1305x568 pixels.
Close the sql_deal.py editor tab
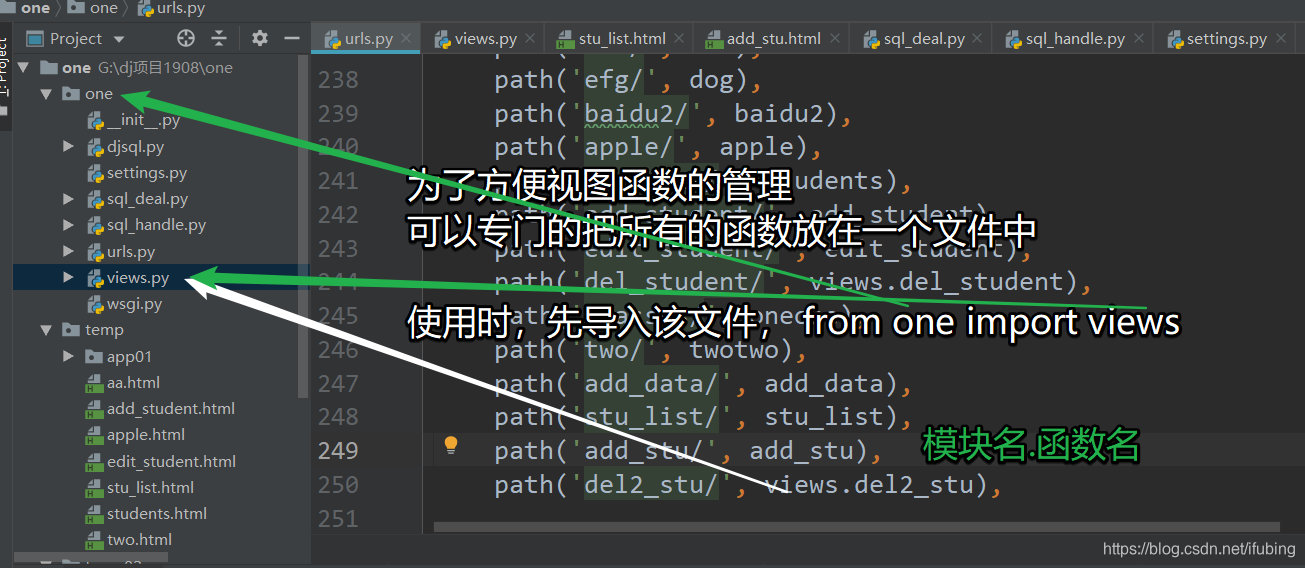(x=978, y=39)
